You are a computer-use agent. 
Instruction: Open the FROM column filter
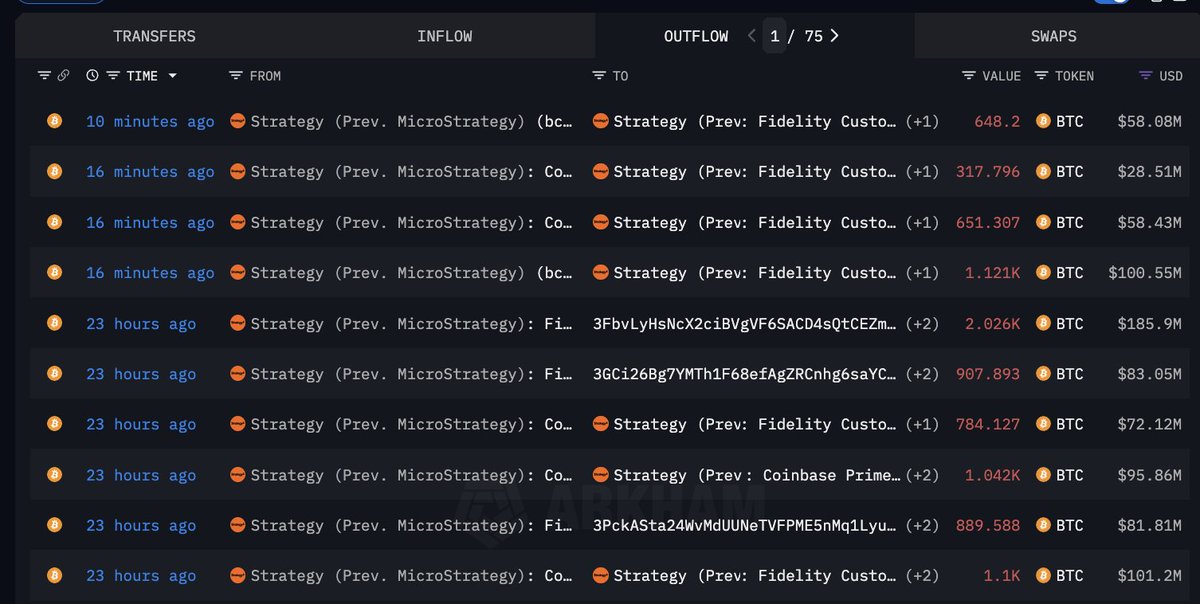click(x=236, y=76)
